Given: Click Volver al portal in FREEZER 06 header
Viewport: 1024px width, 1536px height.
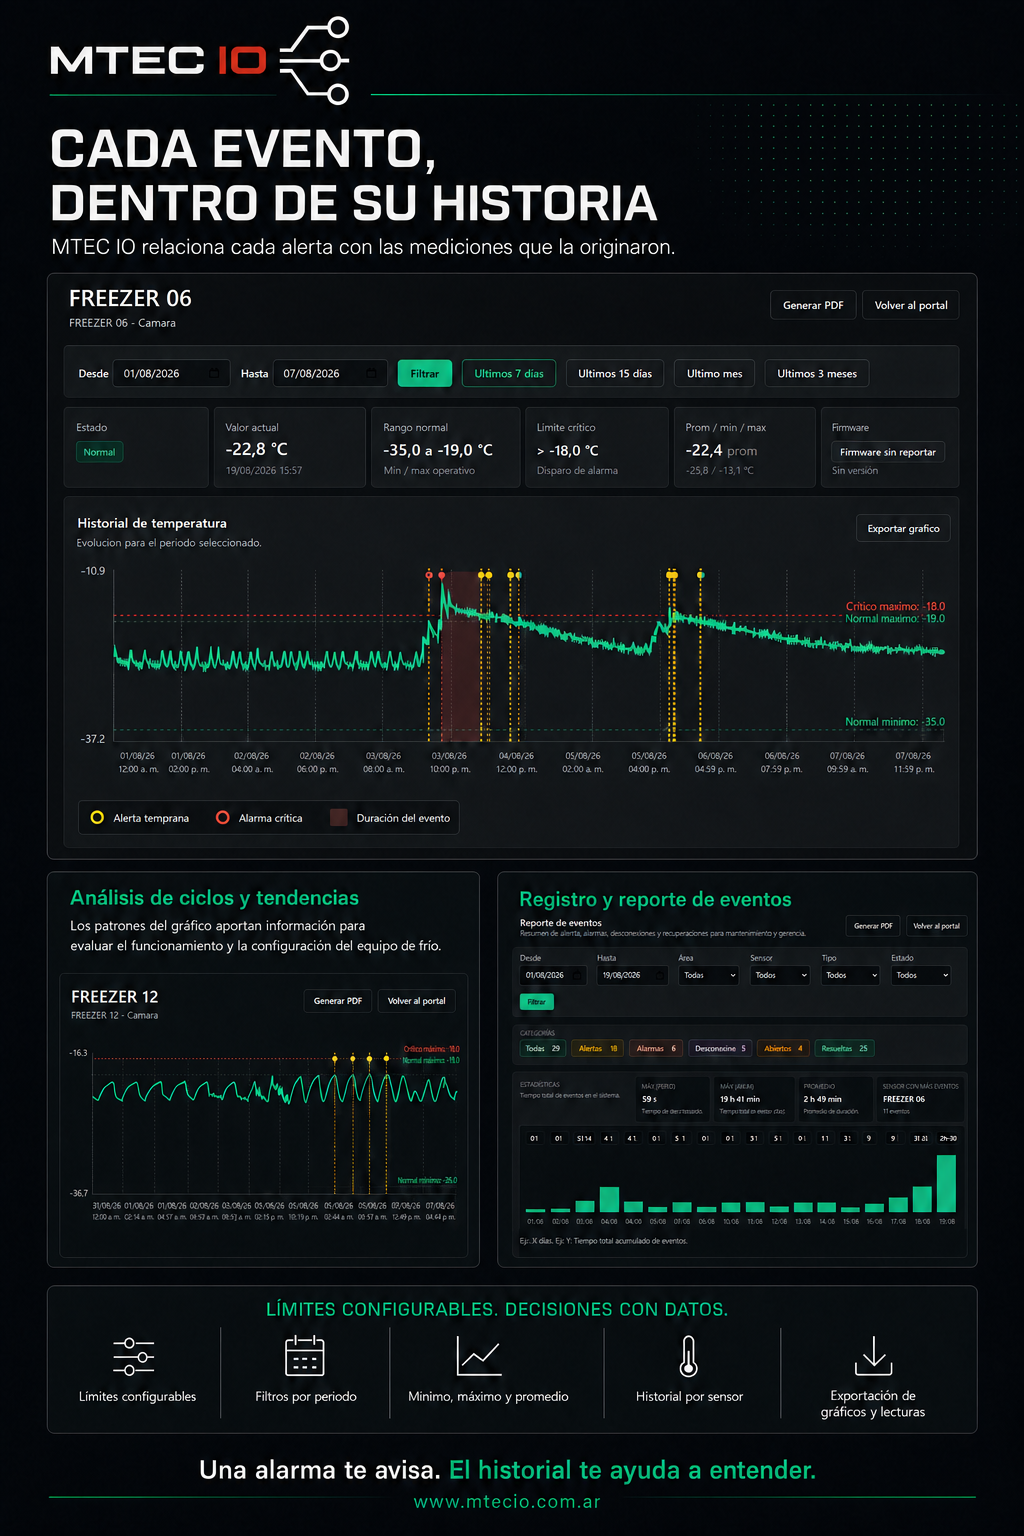Looking at the screenshot, I should [911, 305].
